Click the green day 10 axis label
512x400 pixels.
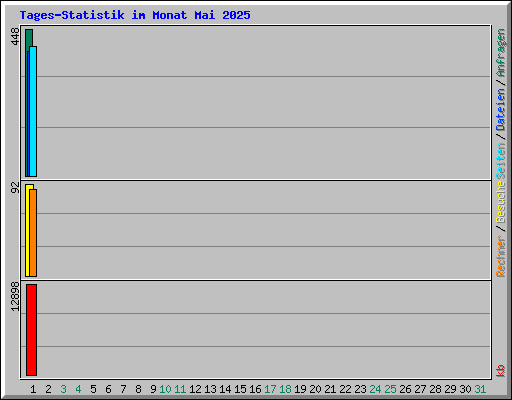pos(165,389)
